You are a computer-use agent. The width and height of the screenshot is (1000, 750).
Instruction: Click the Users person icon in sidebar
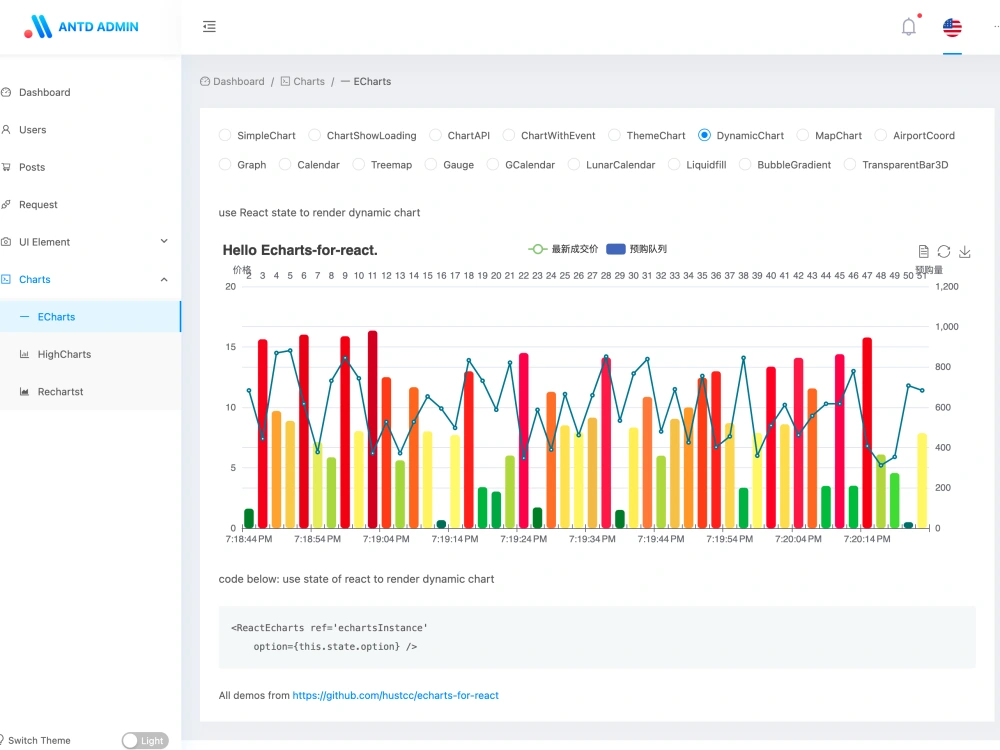click(6, 129)
